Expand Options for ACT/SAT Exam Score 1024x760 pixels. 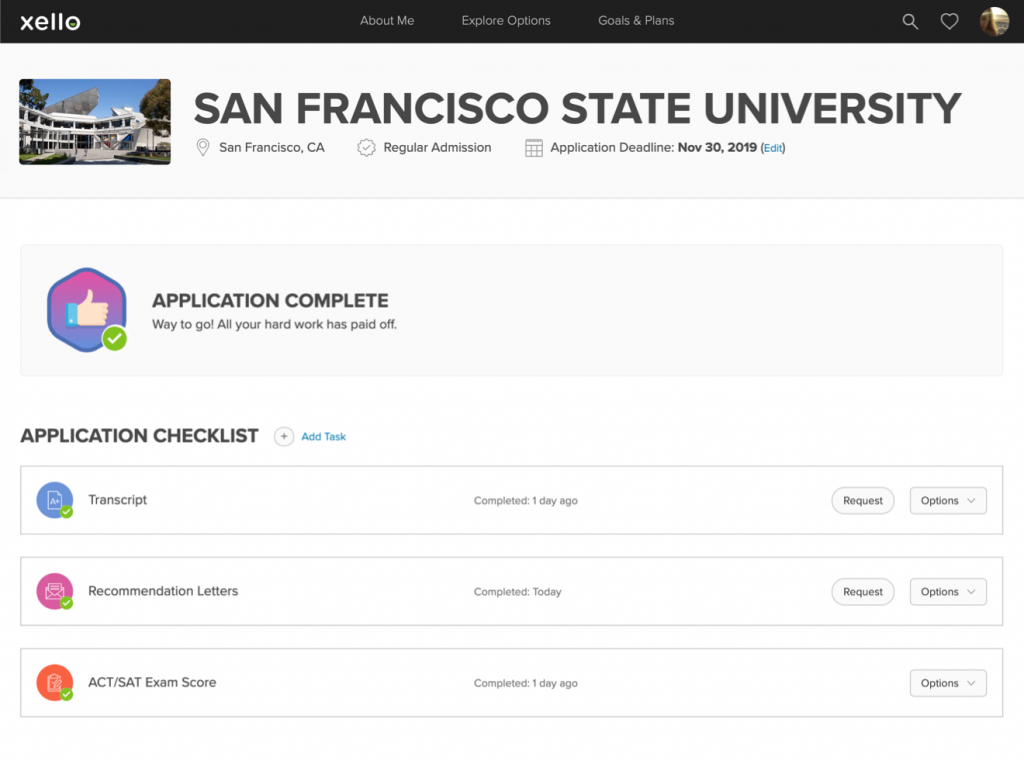coord(947,683)
